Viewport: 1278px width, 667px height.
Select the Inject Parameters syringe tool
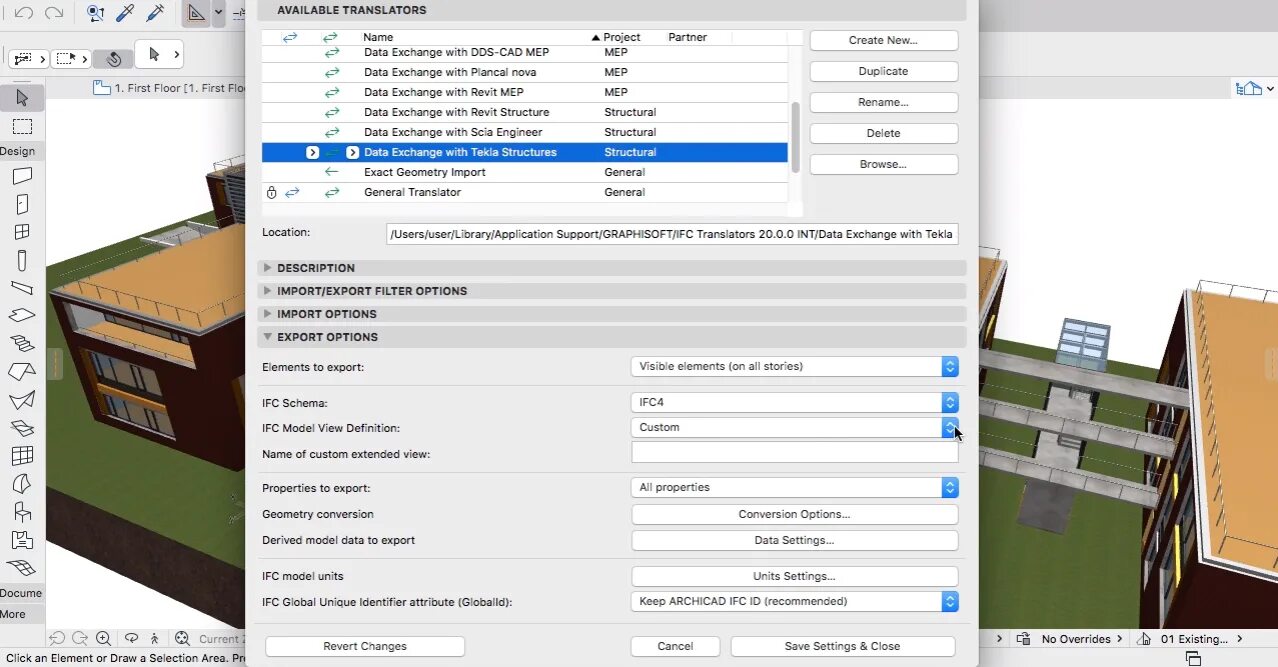click(x=155, y=13)
